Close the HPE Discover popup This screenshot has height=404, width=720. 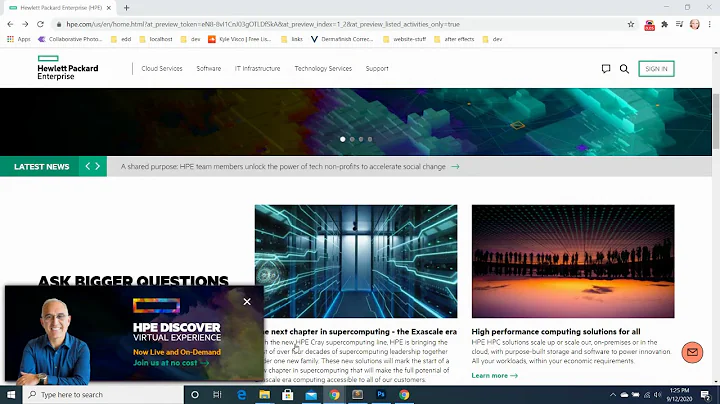[x=247, y=302]
